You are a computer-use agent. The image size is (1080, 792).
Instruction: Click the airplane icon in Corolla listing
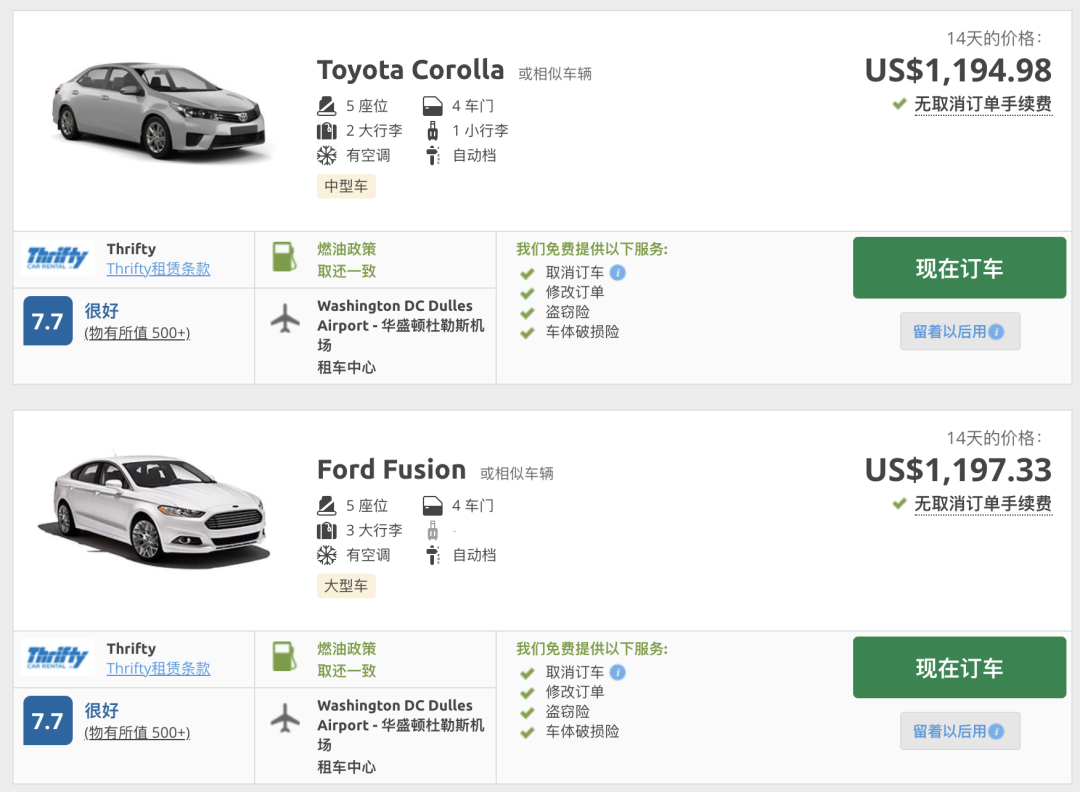pos(285,320)
